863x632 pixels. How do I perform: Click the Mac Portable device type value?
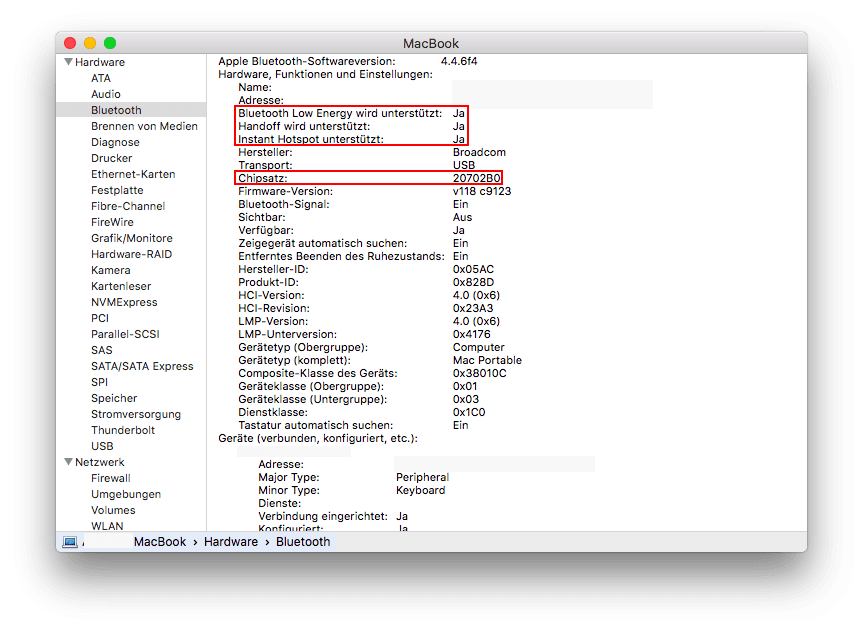(x=487, y=360)
